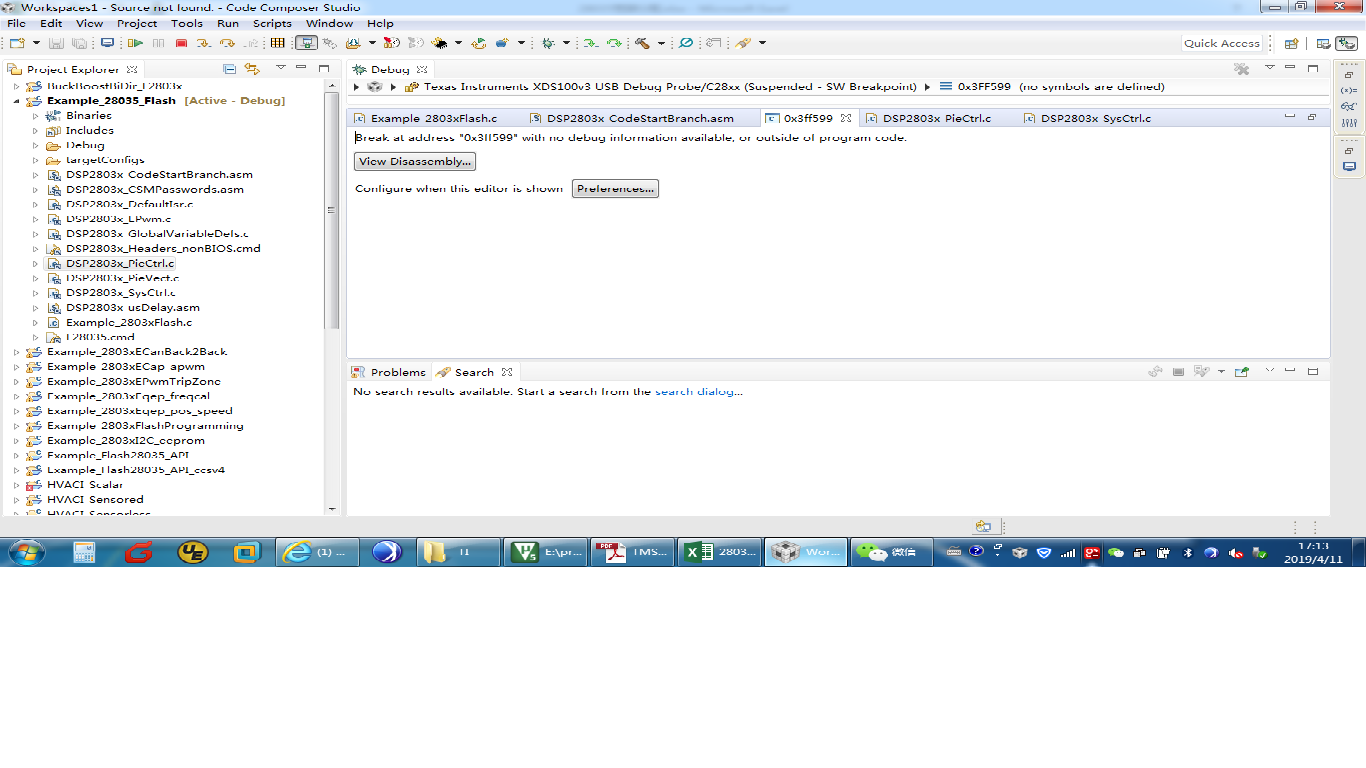The image size is (1366, 768).
Task: Open the Quick Access search field
Action: point(1221,43)
